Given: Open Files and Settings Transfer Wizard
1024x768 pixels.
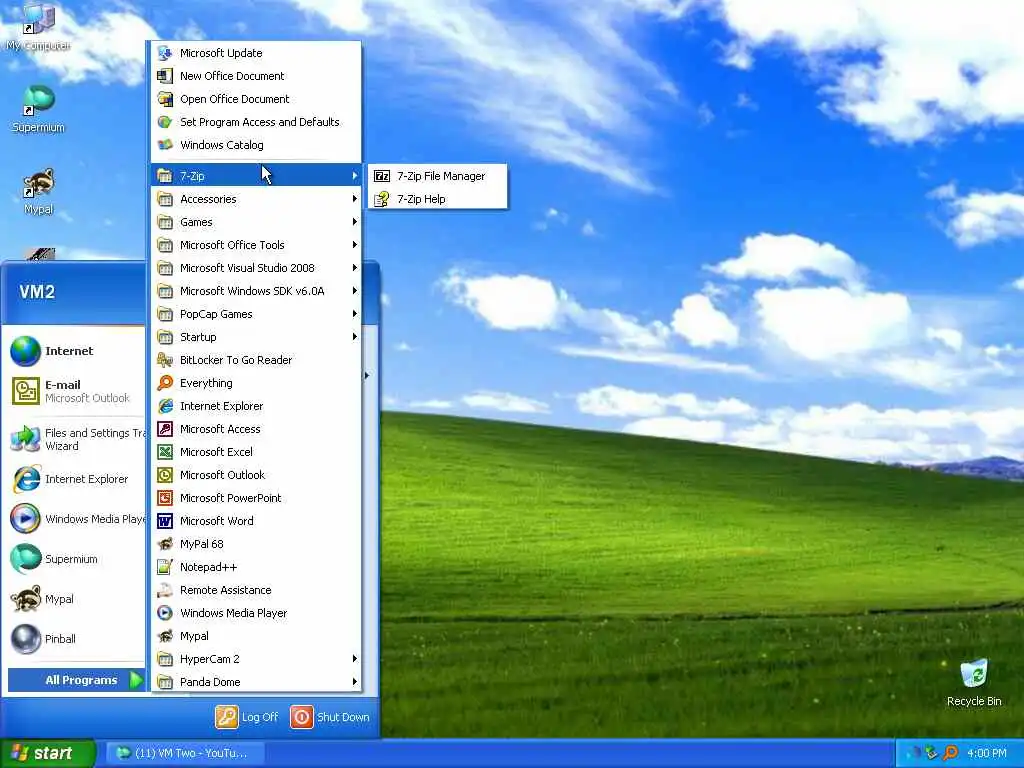Looking at the screenshot, I should point(76,439).
